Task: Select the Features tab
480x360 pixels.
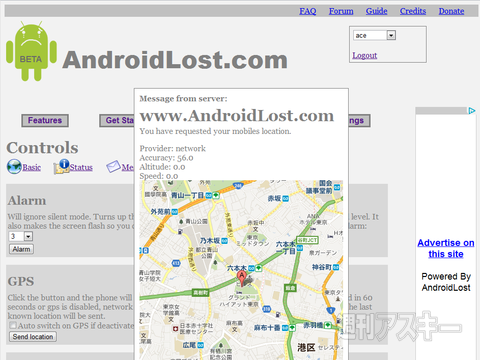Action: tap(45, 120)
